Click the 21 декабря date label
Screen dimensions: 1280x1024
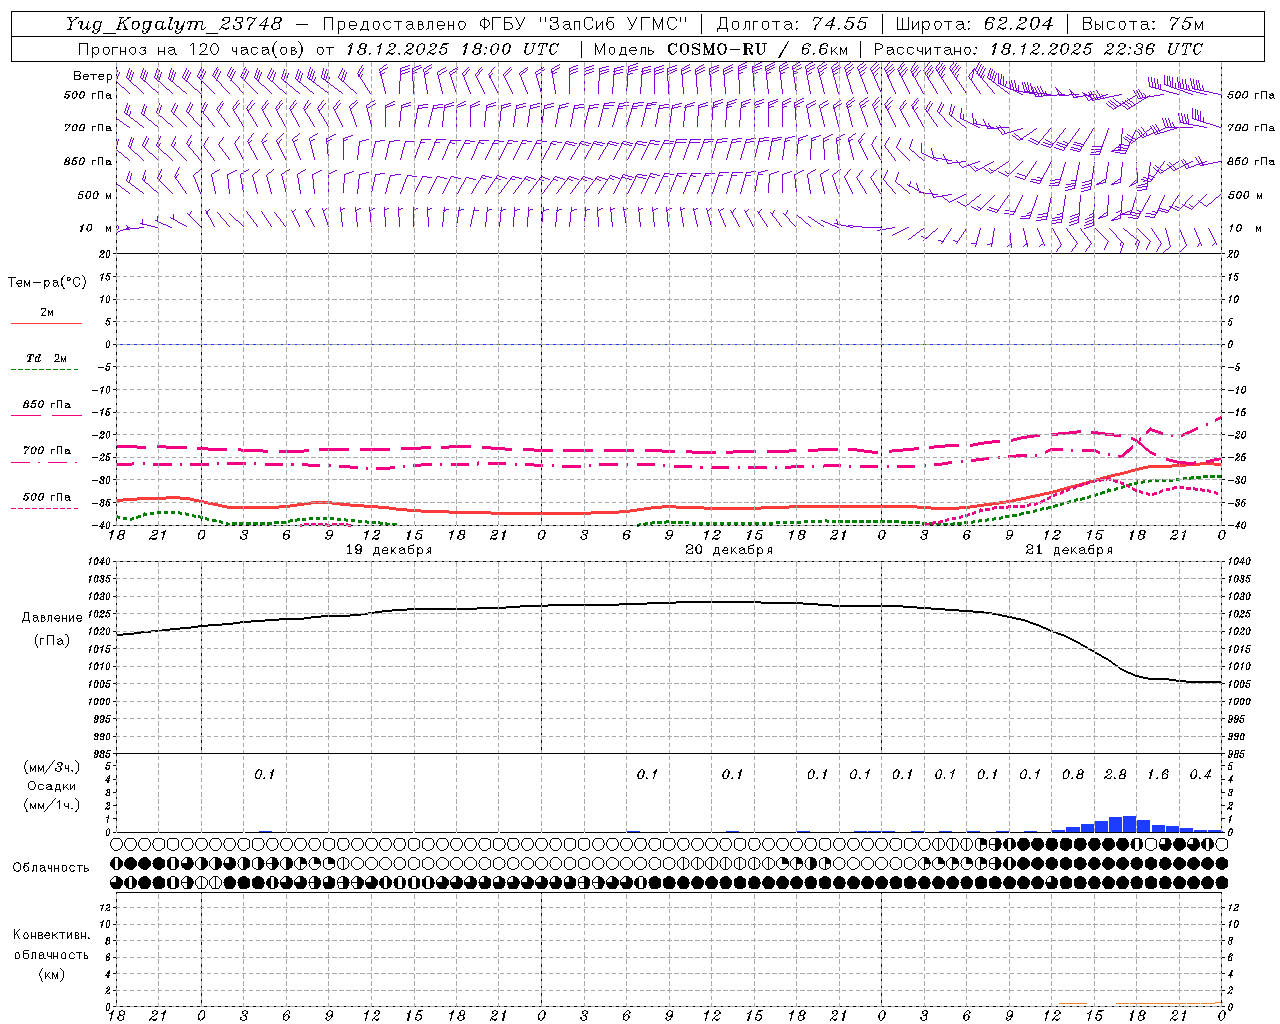click(x=1069, y=550)
